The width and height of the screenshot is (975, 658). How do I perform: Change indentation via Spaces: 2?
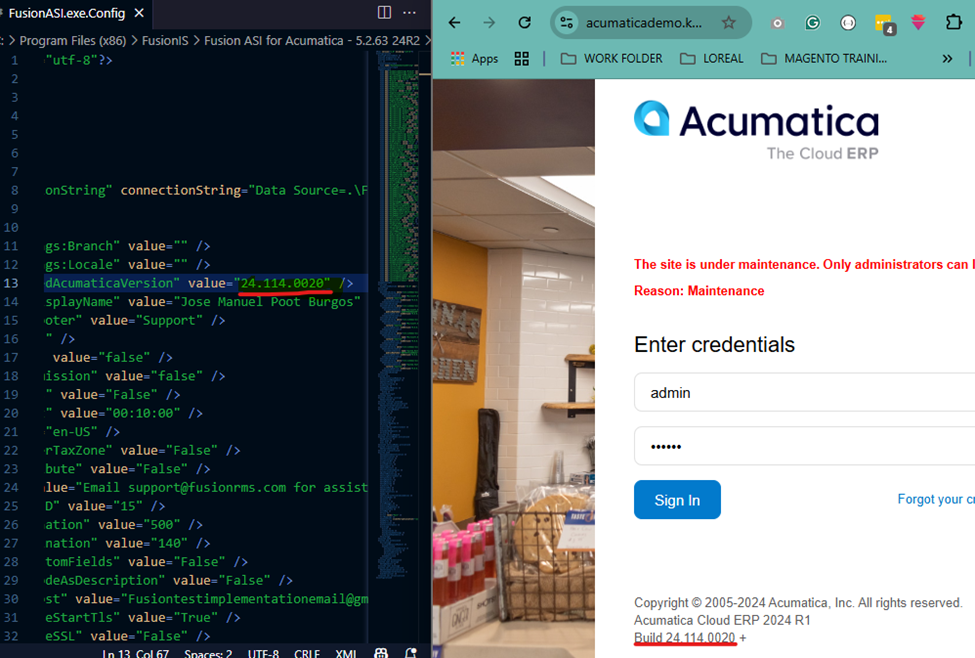(208, 653)
